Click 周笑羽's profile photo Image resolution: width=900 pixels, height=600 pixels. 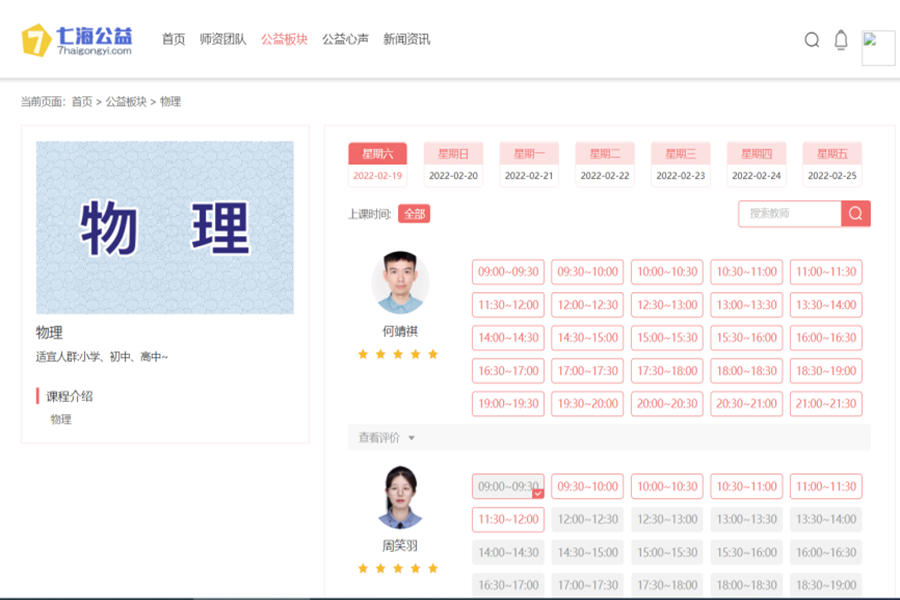400,497
